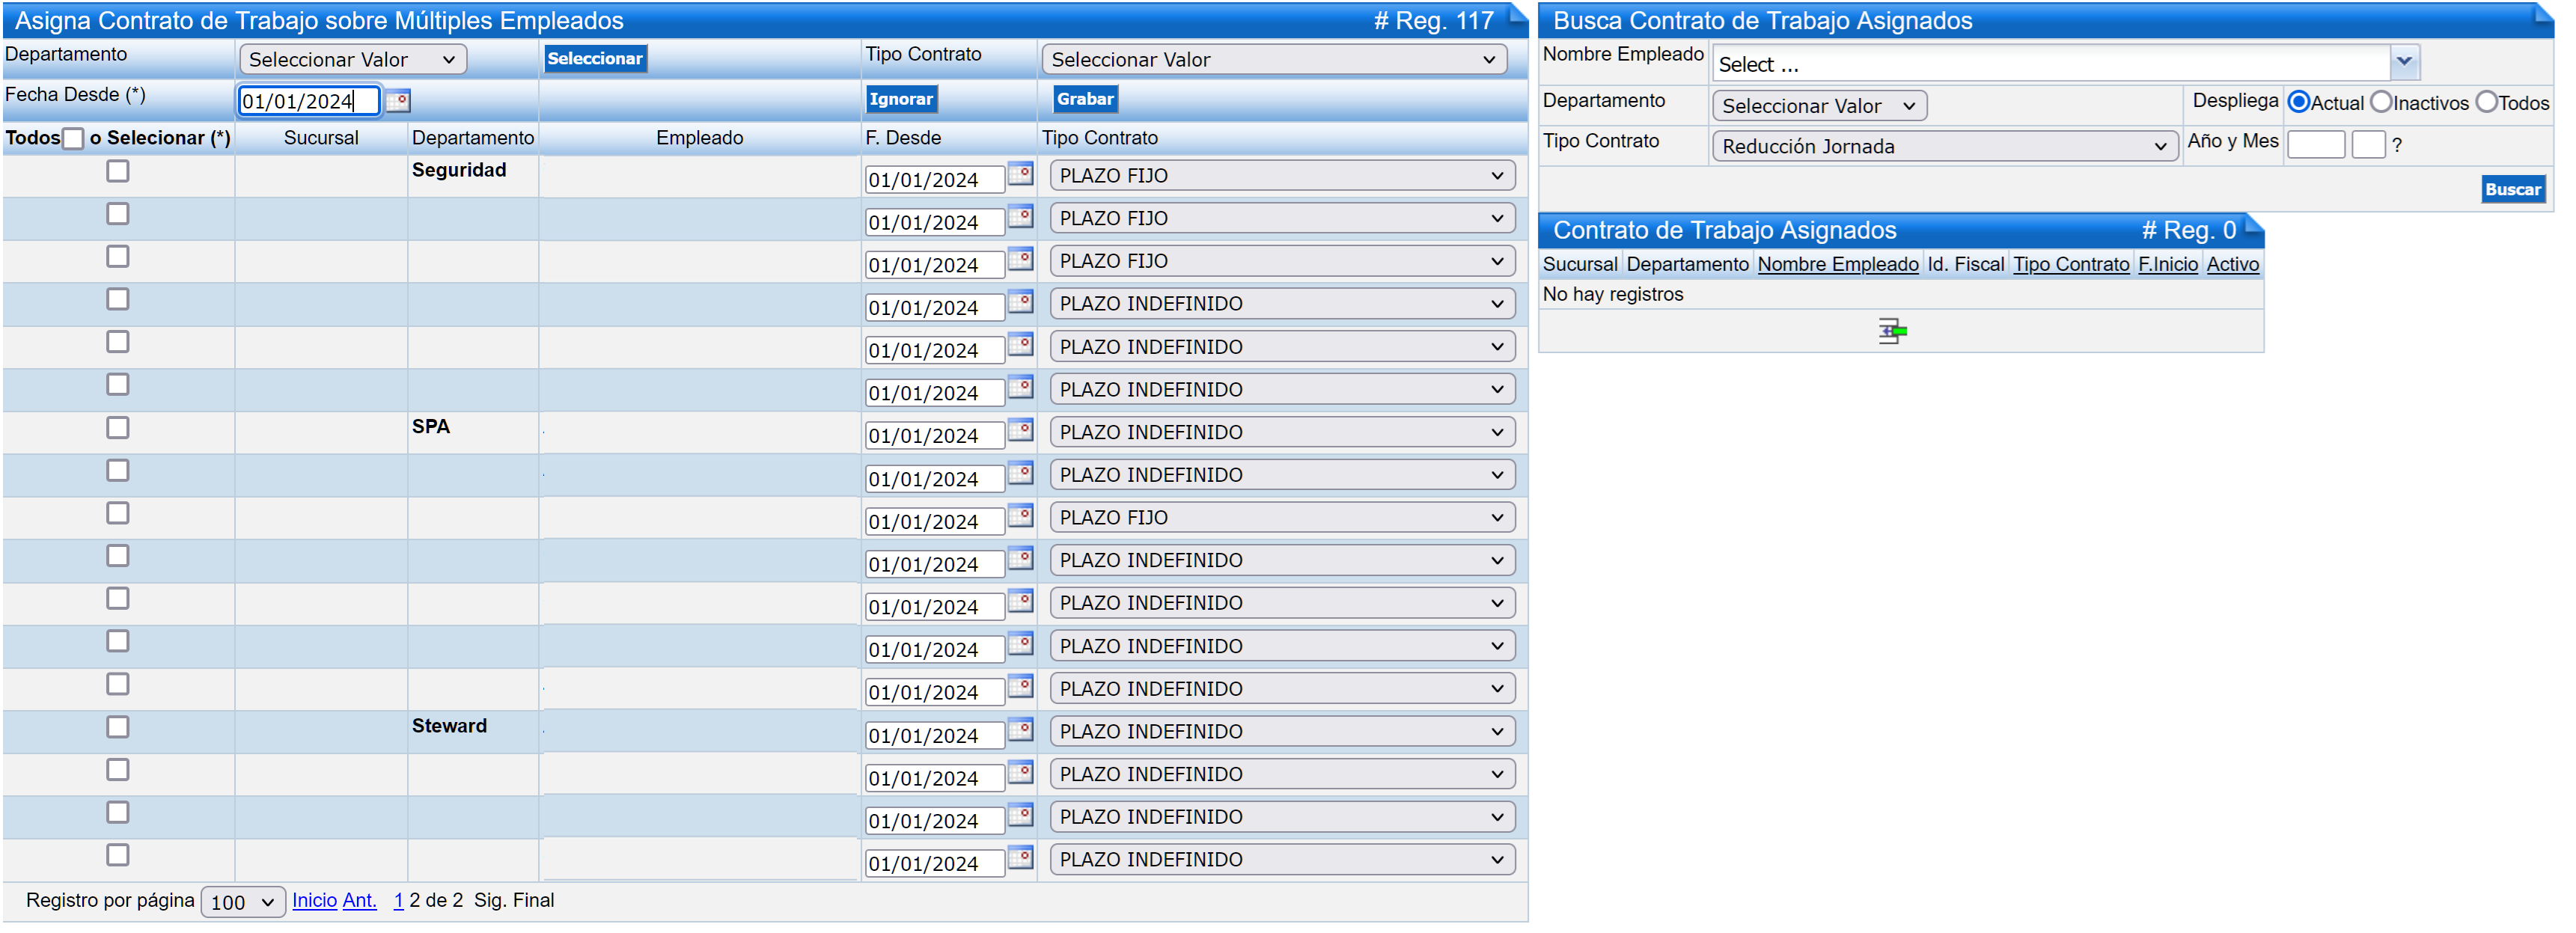The height and width of the screenshot is (933, 2576).
Task: Check the Seguridad row checkbox
Action: (118, 171)
